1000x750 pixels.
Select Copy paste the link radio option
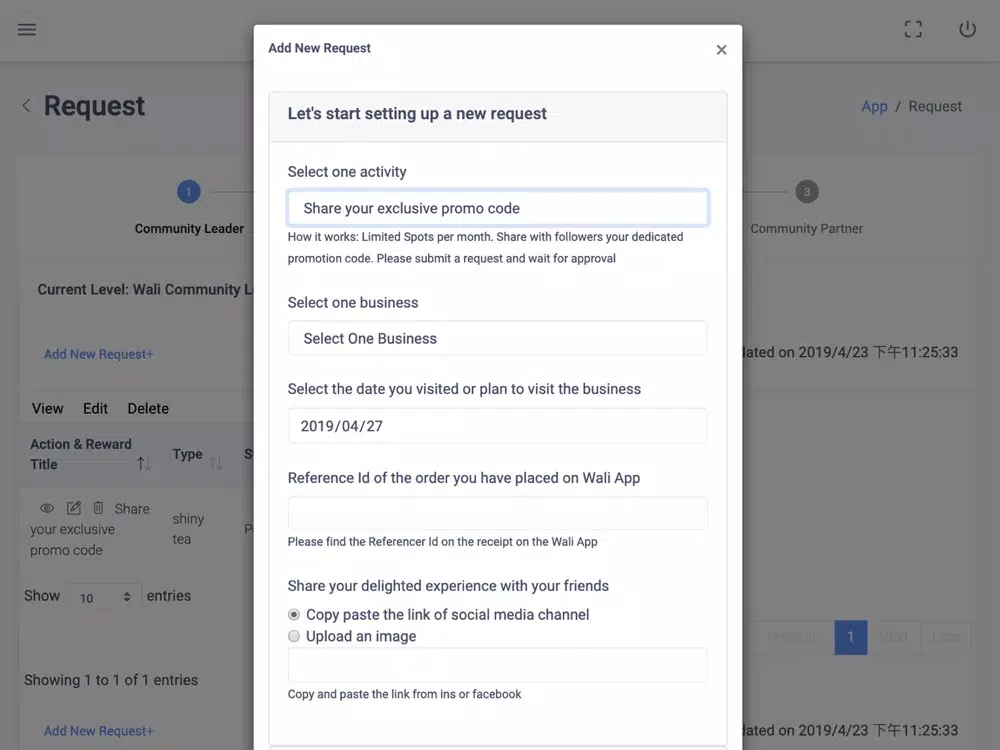click(x=293, y=615)
